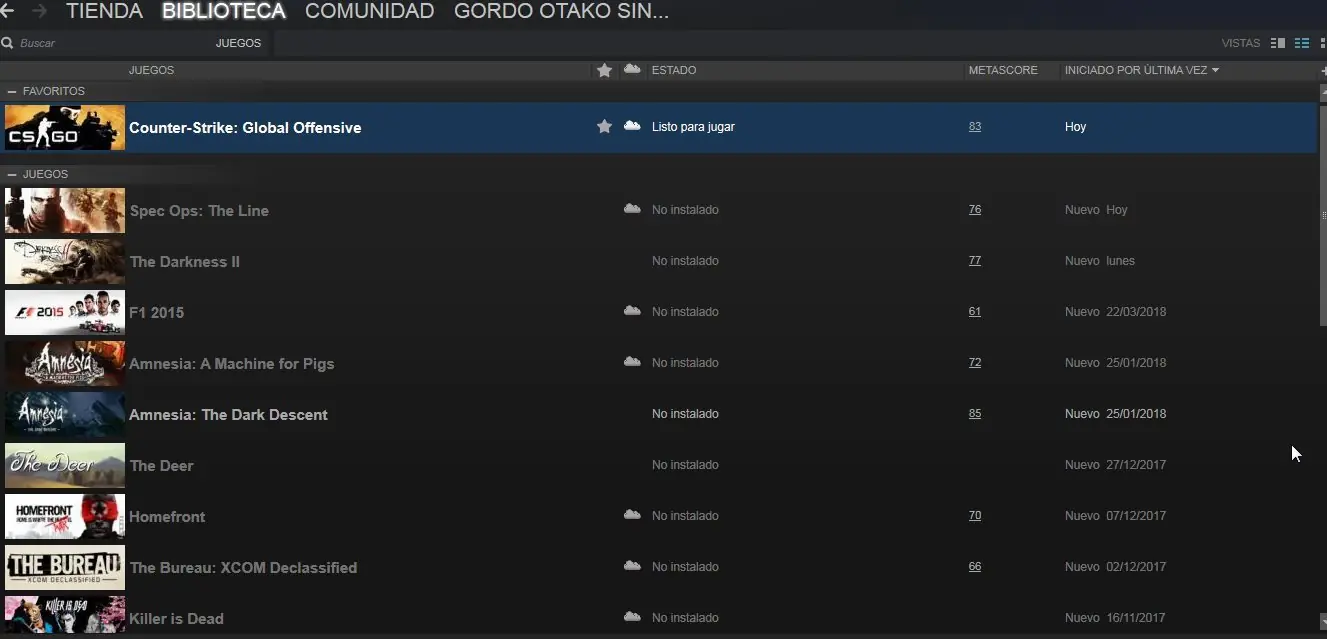Open Metascore 85 link for Dark Descent

point(975,414)
